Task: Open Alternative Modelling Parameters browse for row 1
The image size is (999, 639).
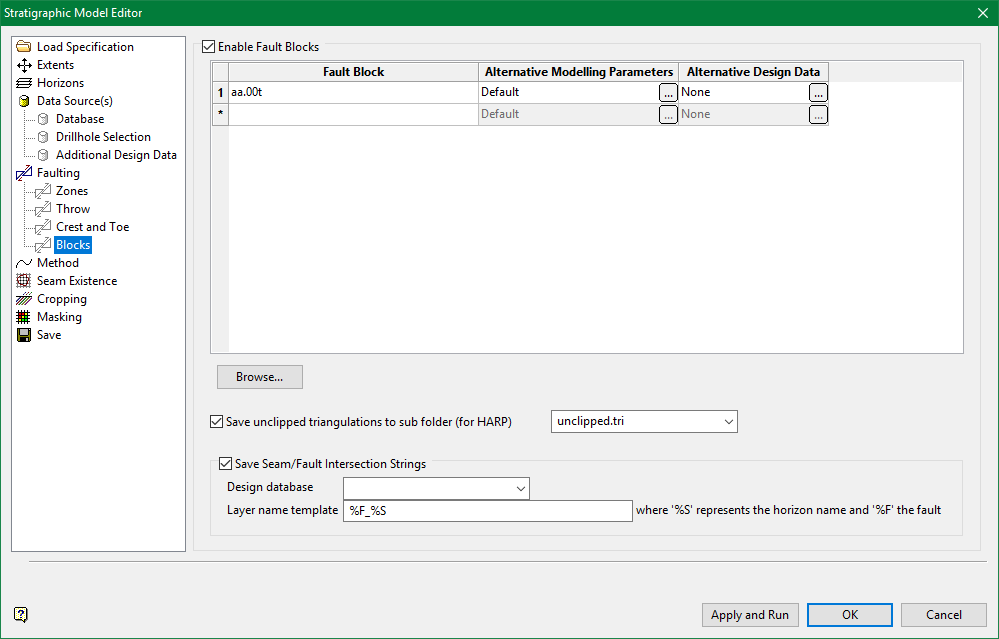Action: (x=668, y=92)
